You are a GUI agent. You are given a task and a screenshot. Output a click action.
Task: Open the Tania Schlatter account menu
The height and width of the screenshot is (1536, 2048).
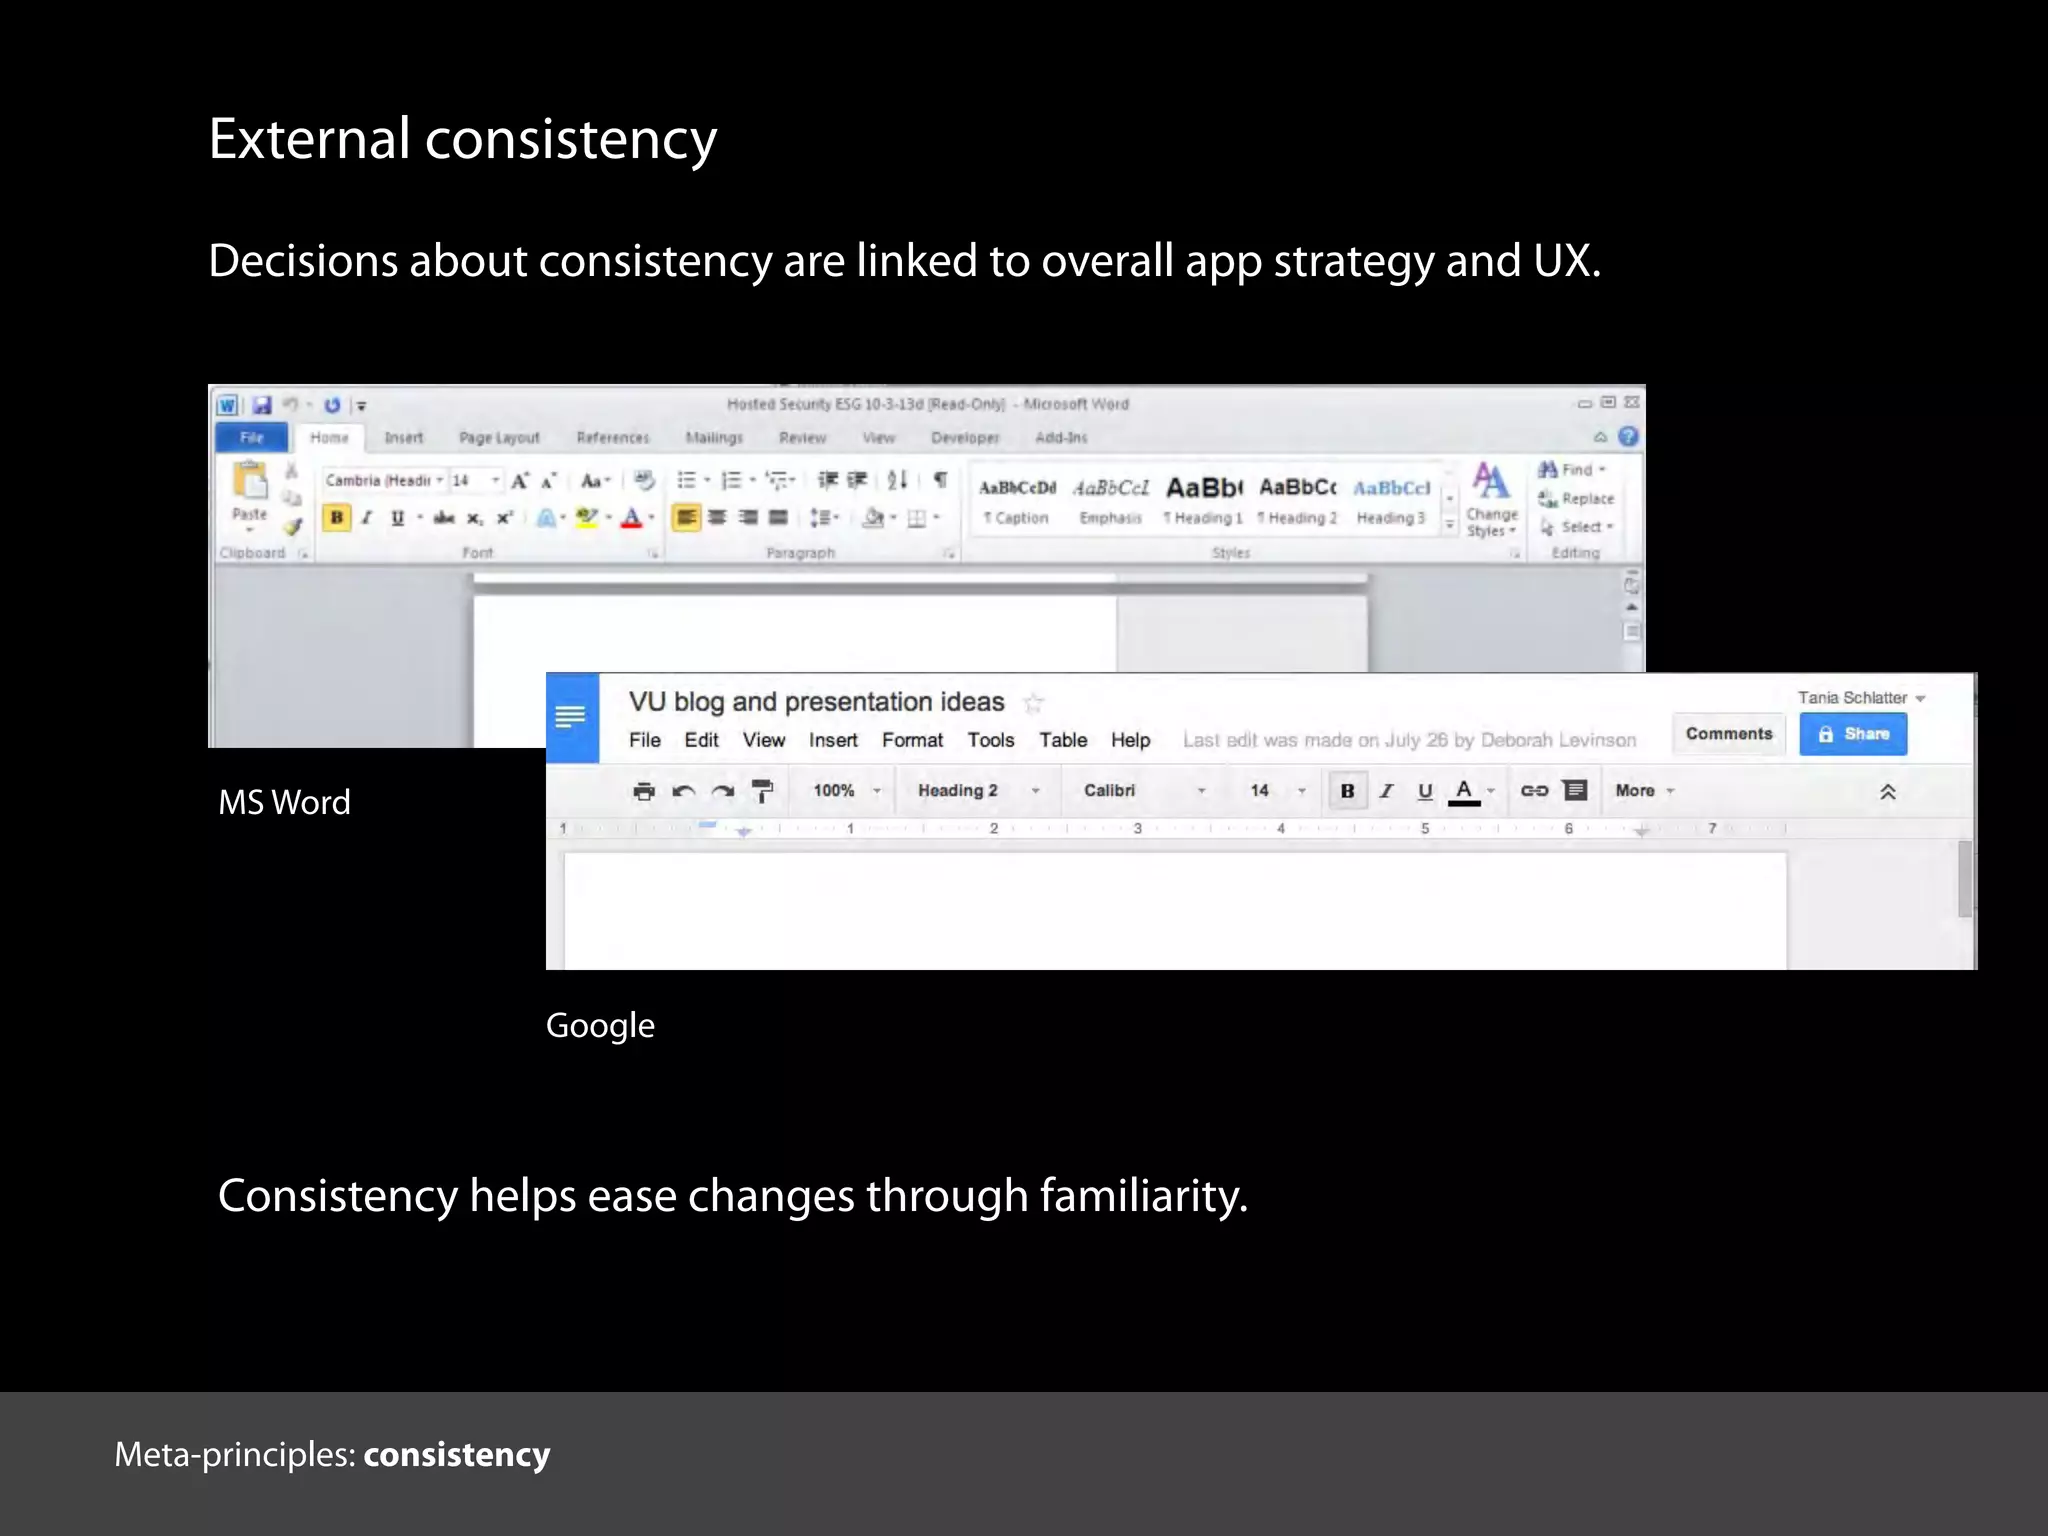(1861, 698)
